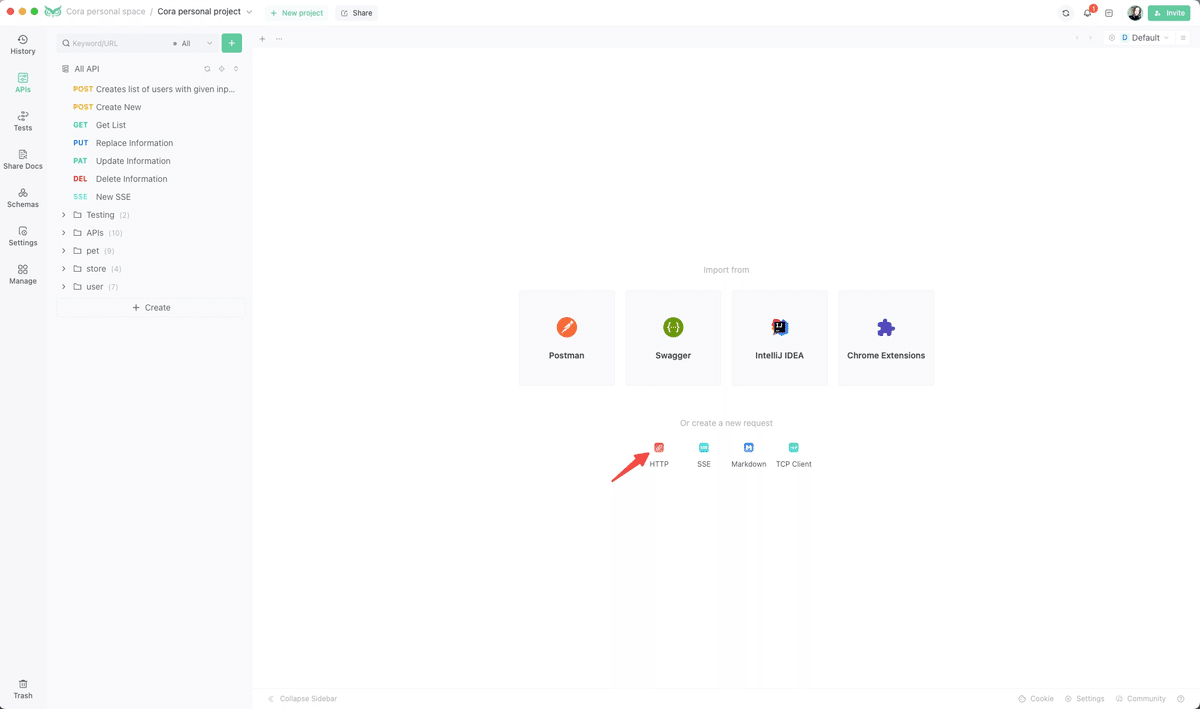Open the project switcher dropdown

click(x=249, y=11)
